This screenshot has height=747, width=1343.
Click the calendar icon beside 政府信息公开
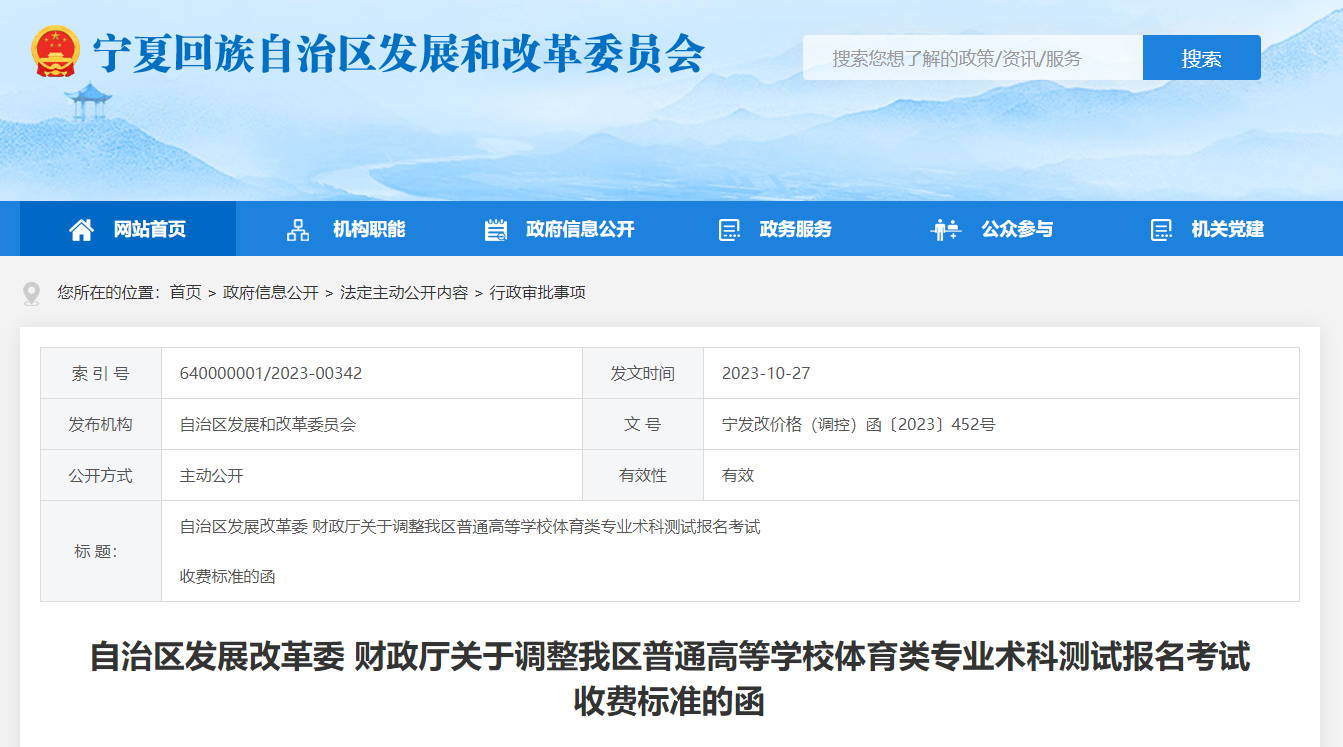pos(496,230)
